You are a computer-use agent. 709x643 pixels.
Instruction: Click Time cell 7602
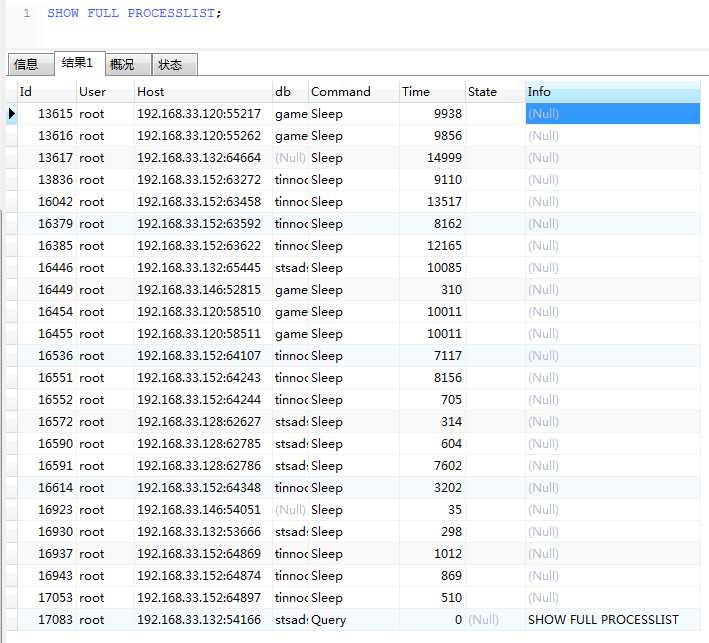tap(432, 466)
